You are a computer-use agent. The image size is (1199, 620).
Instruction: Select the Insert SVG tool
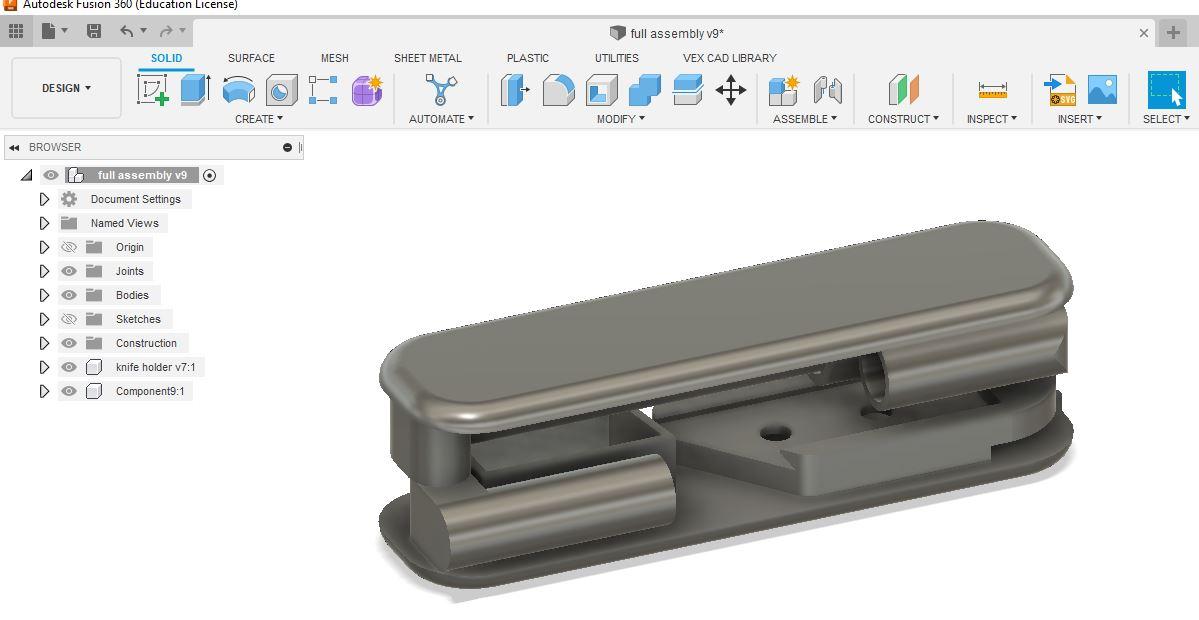[1059, 89]
